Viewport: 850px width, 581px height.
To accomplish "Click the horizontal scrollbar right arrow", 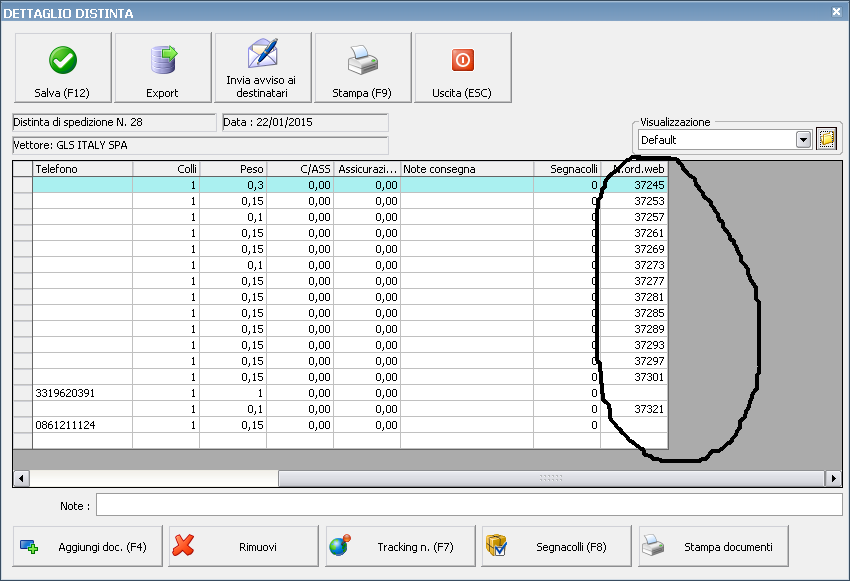I will [x=834, y=479].
